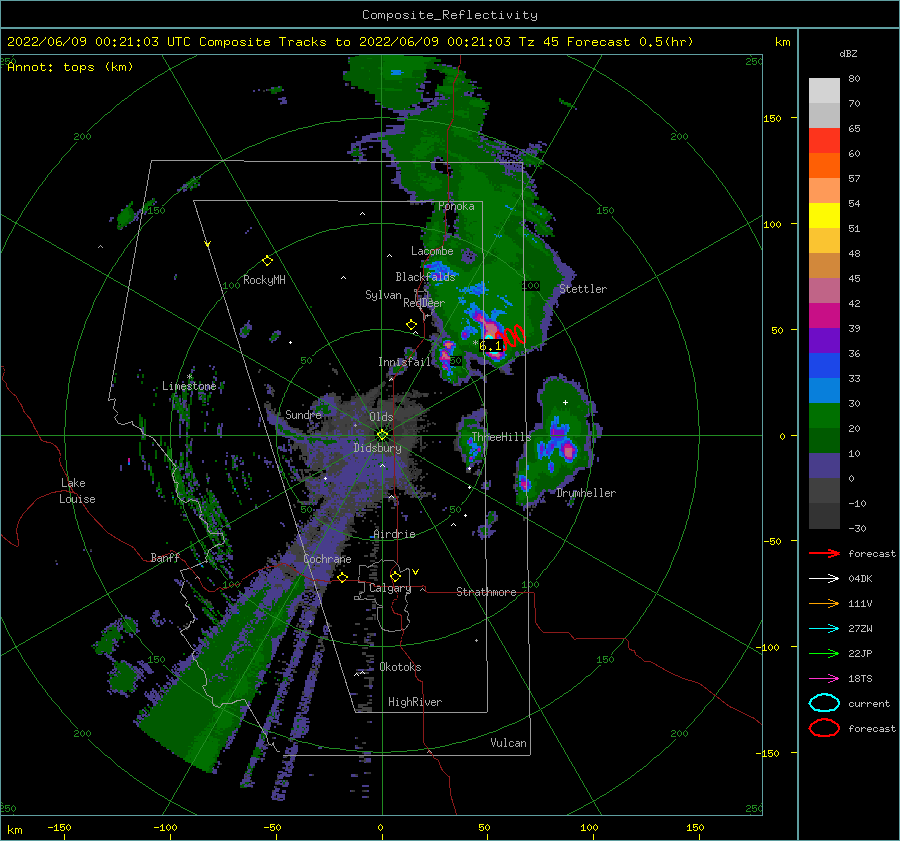Select the blue 33-36 dBZ color swatch

tap(824, 366)
